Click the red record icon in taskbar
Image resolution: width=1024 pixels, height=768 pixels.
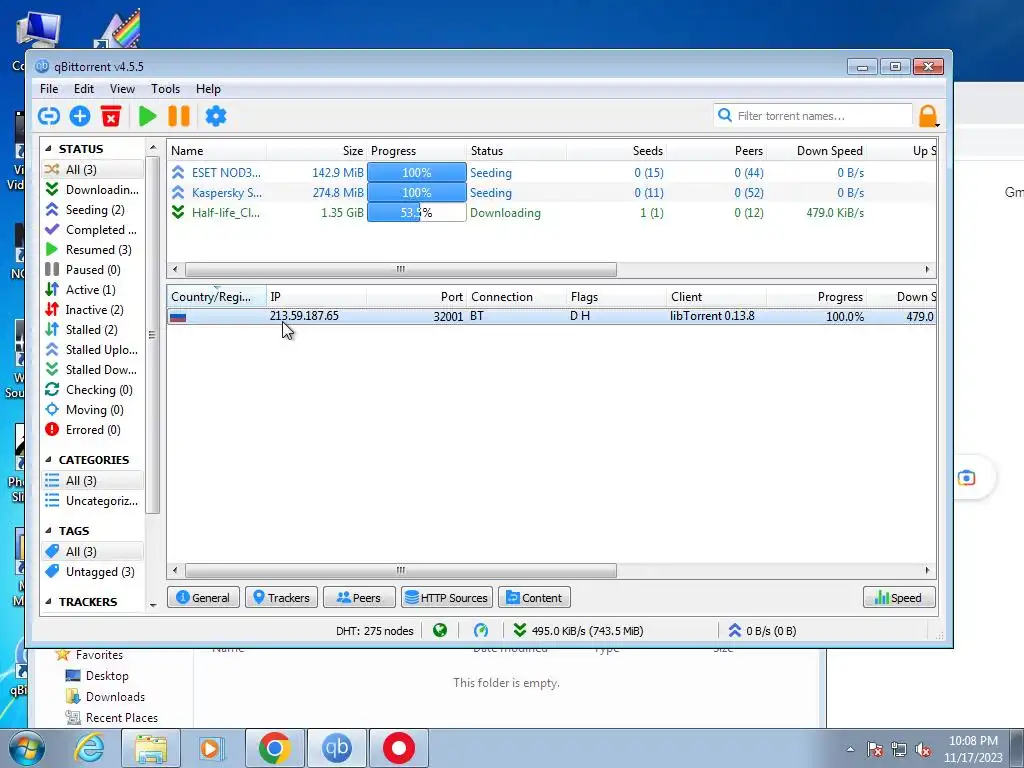click(399, 748)
